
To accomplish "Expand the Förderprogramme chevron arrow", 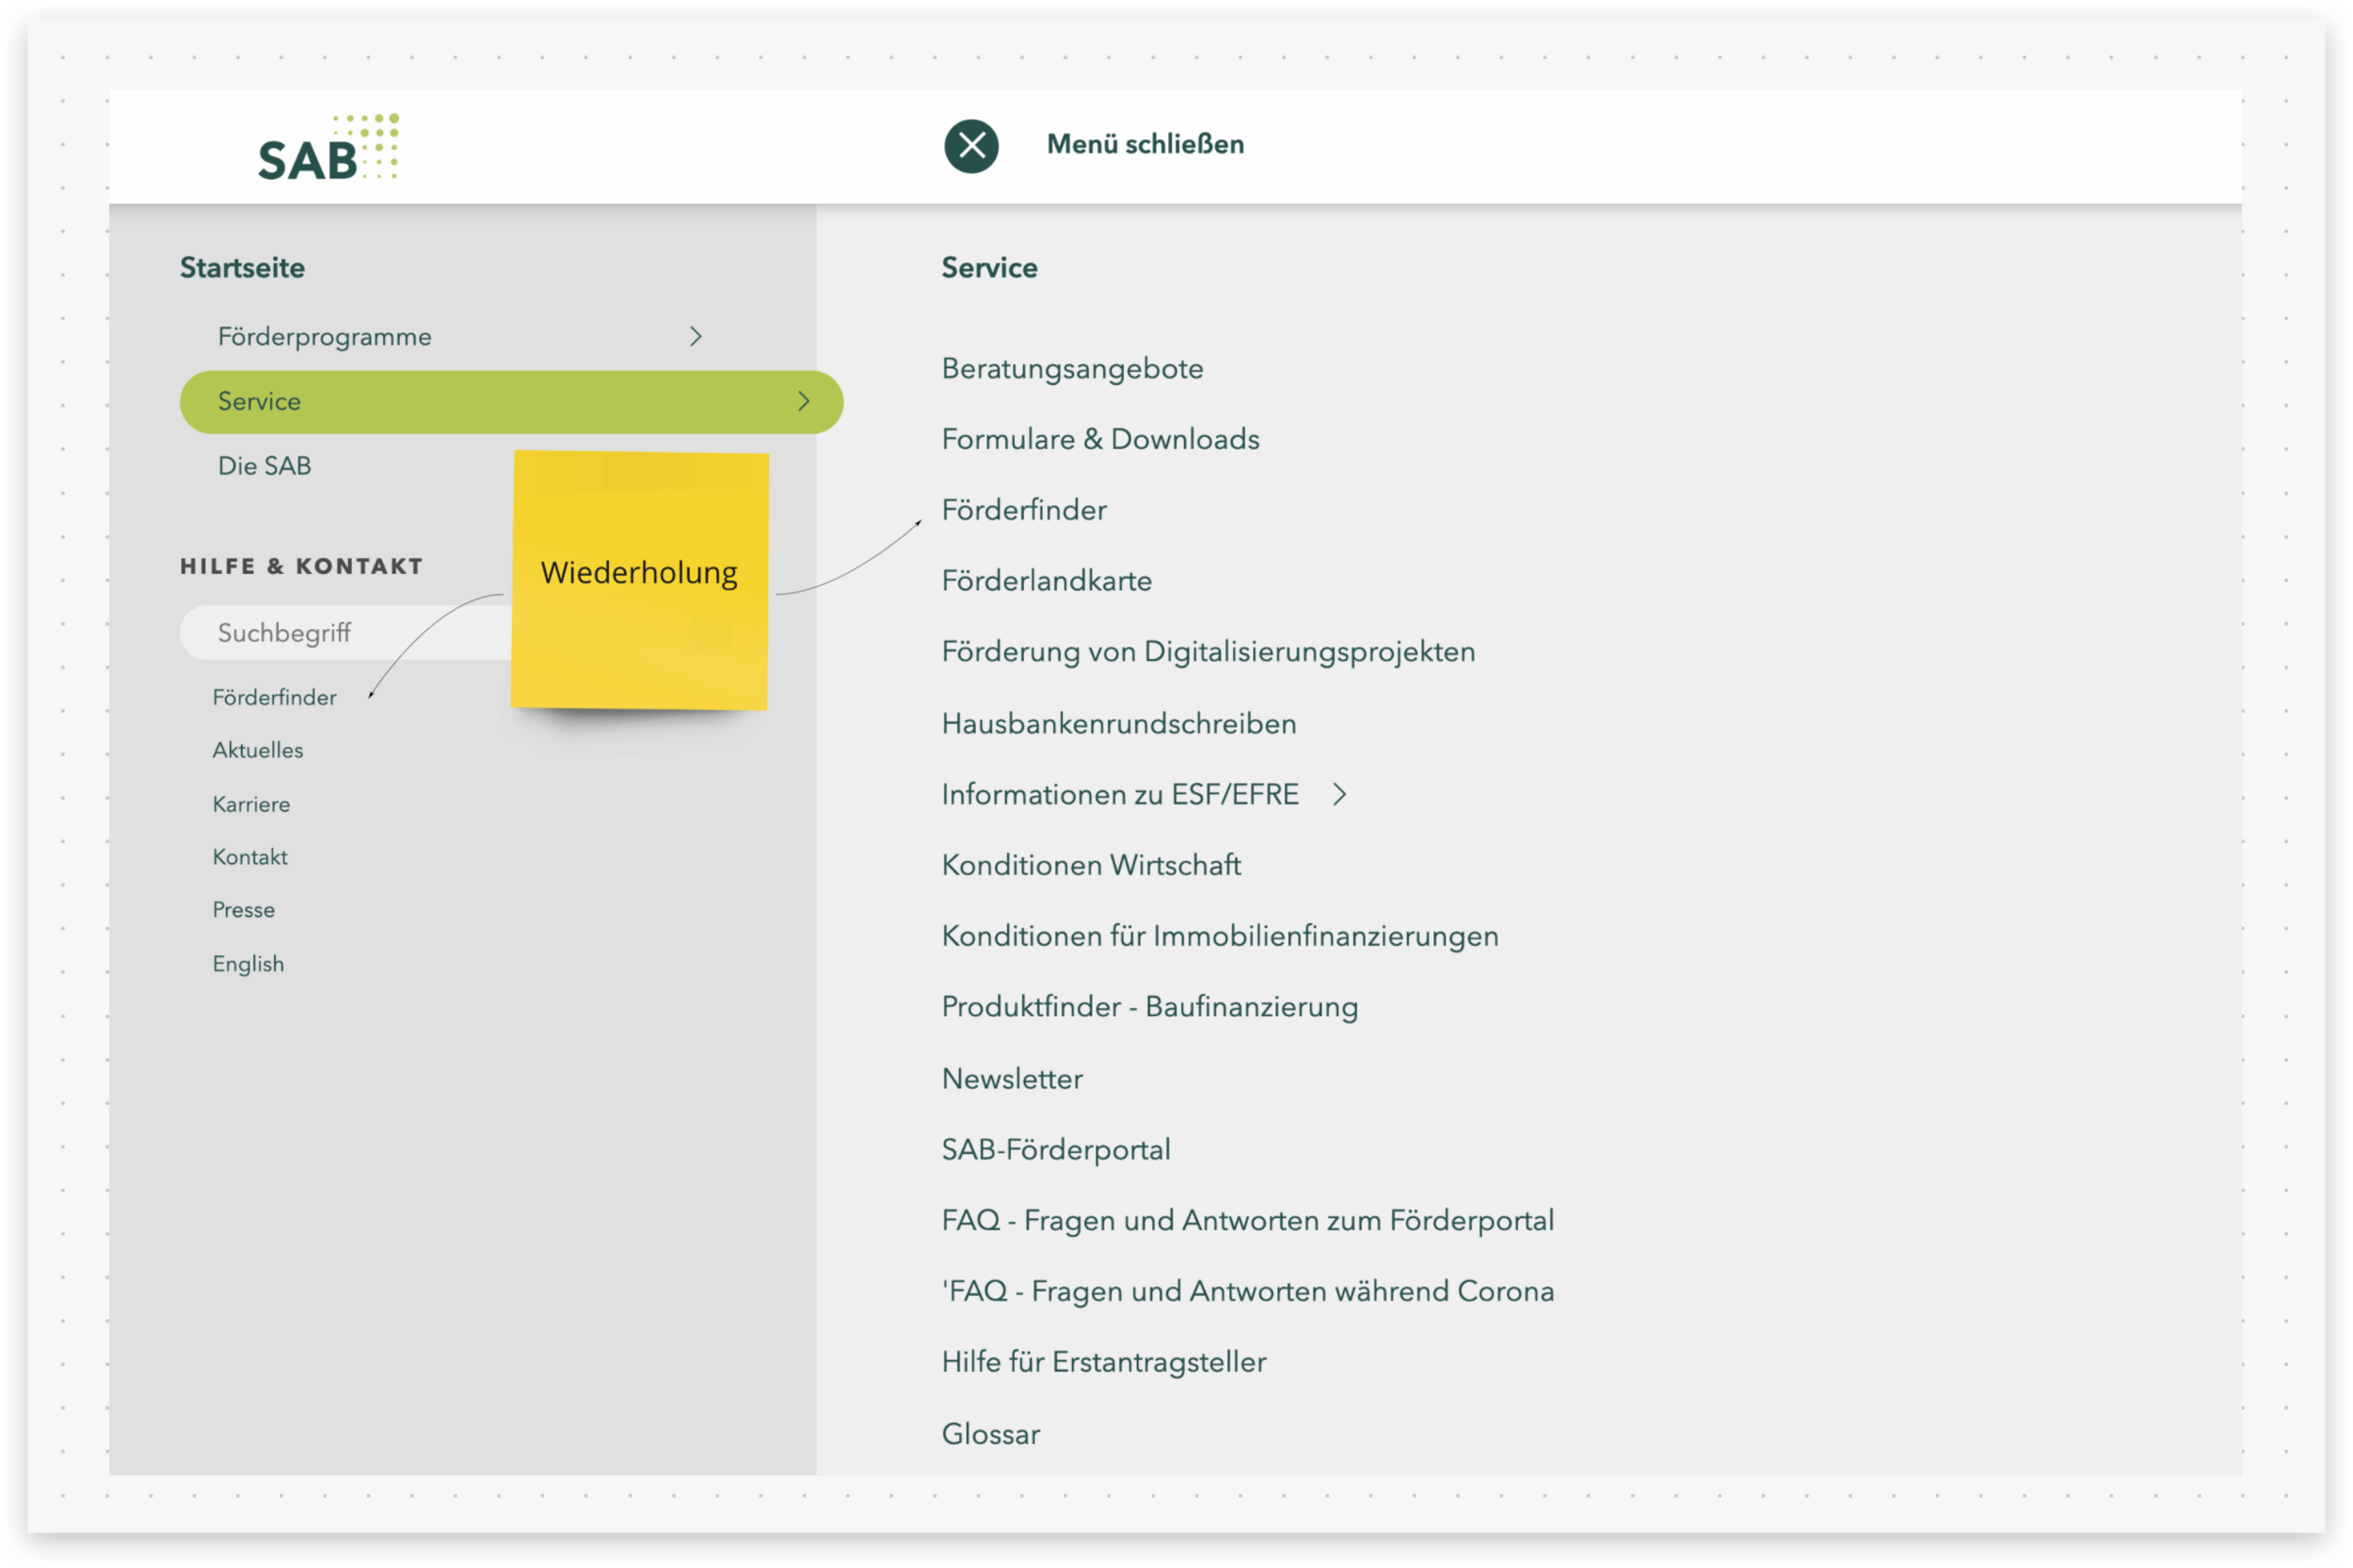I will (x=696, y=337).
